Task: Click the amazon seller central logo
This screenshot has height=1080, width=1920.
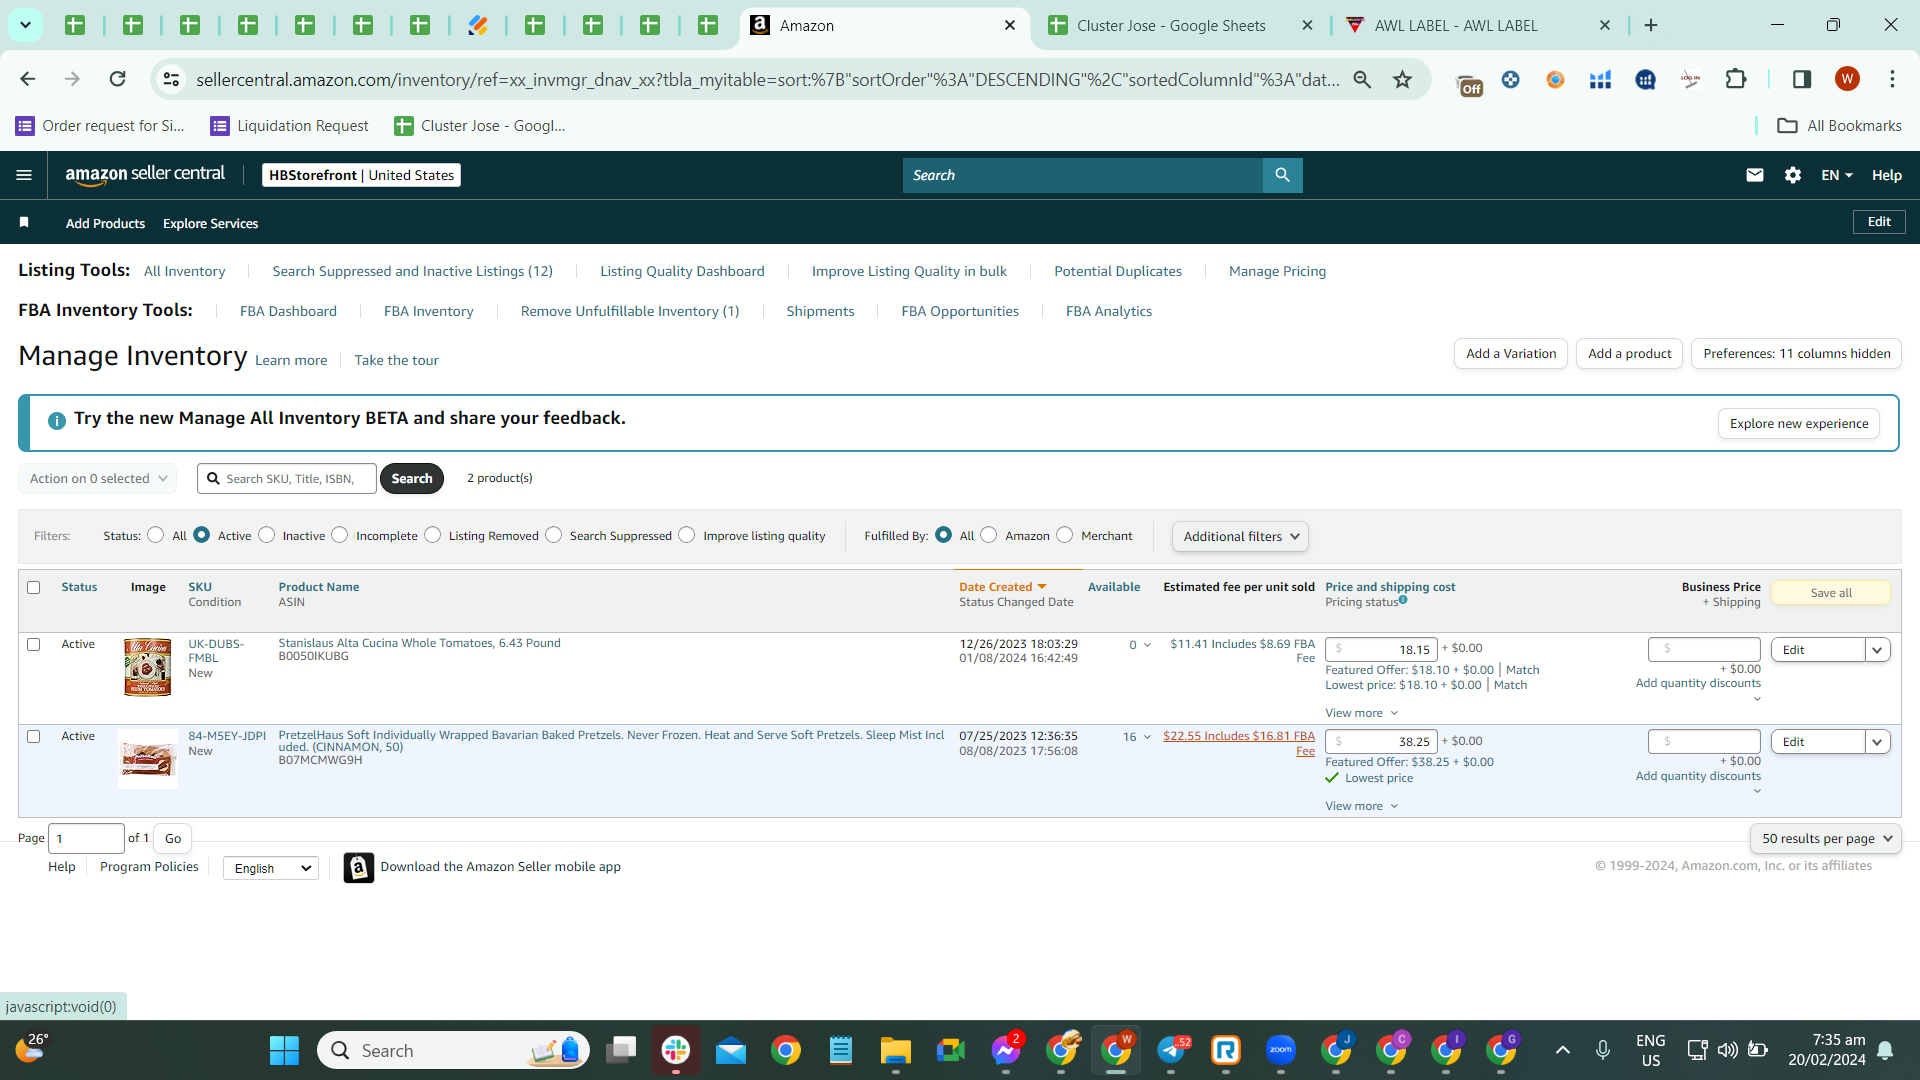Action: [145, 175]
